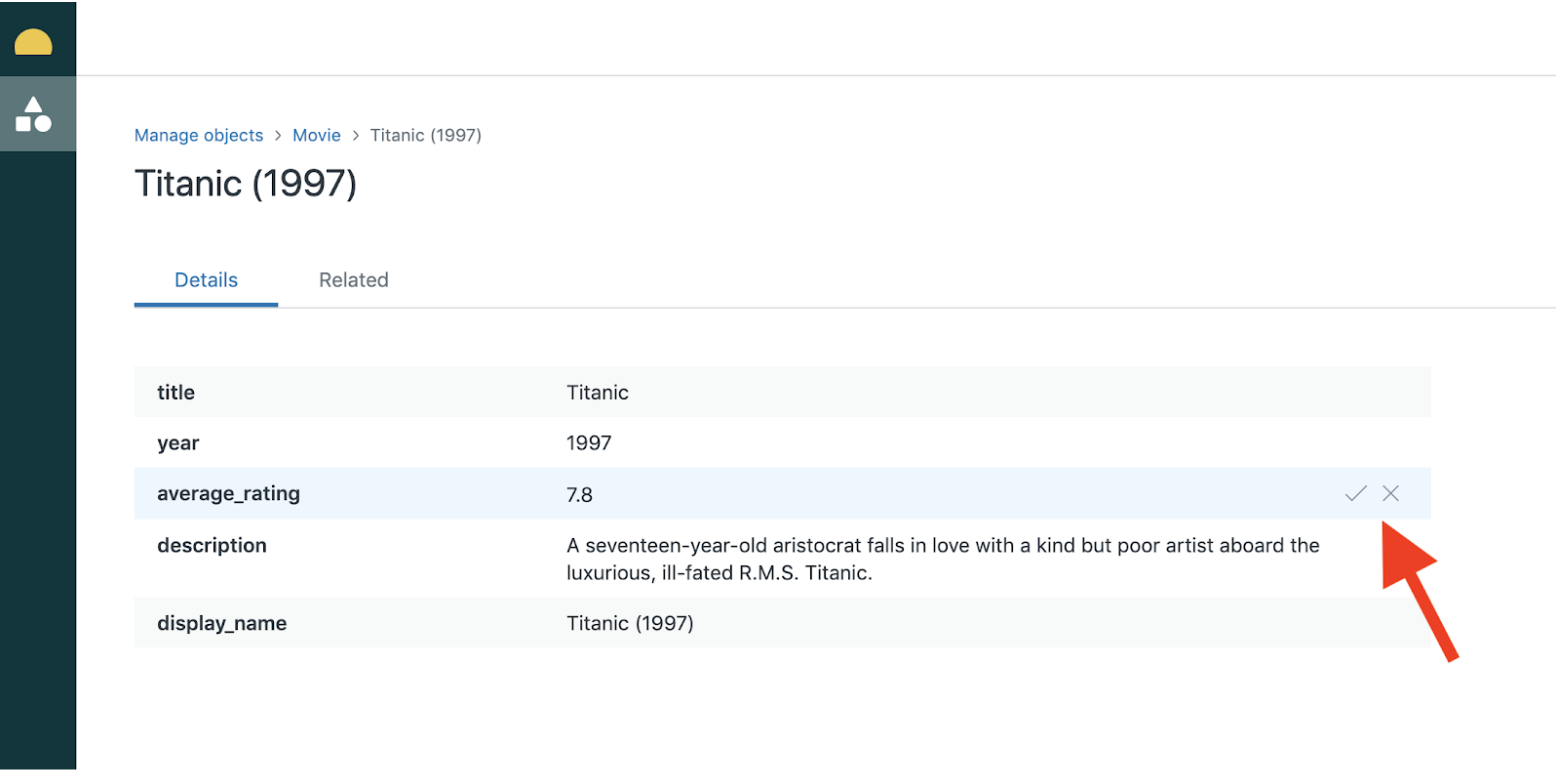Click the average_rating field label
Screen dimensions: 1556x770
pyautogui.click(x=228, y=493)
